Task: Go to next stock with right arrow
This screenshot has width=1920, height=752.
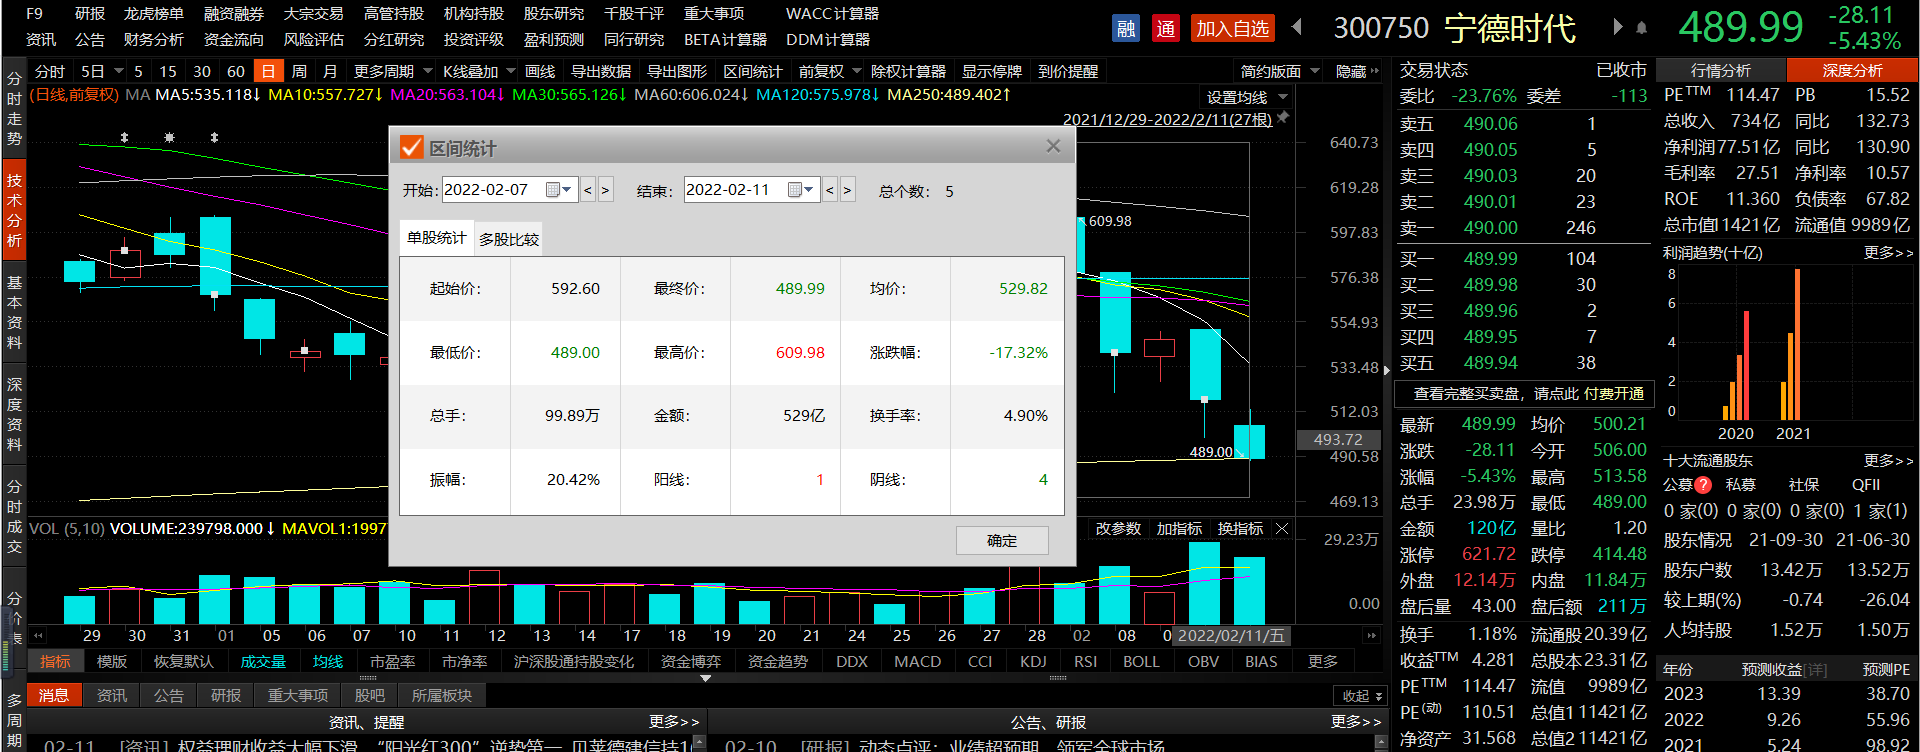Action: coord(1617,27)
